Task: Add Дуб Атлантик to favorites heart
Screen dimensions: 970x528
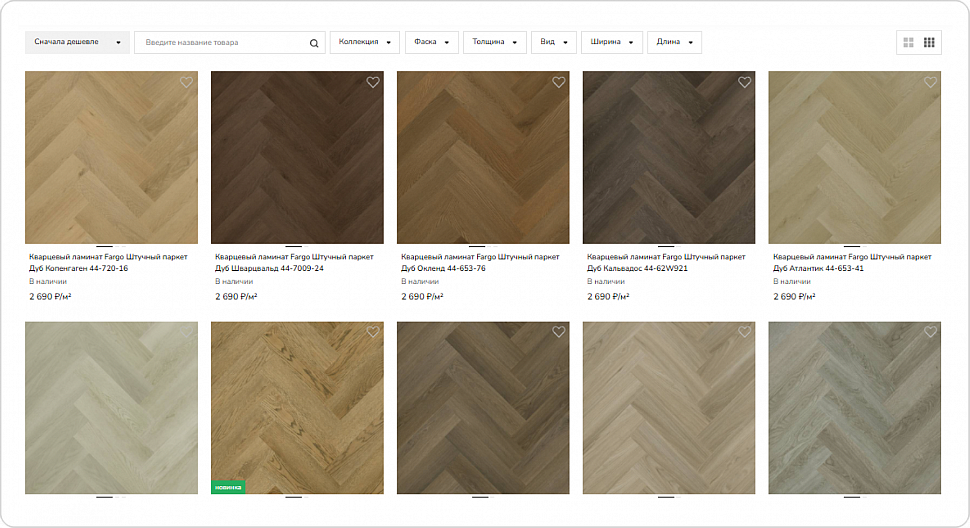Action: (x=930, y=82)
